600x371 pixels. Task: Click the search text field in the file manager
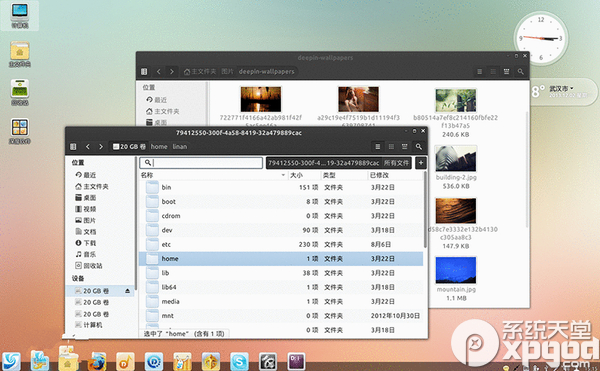pyautogui.click(x=201, y=163)
